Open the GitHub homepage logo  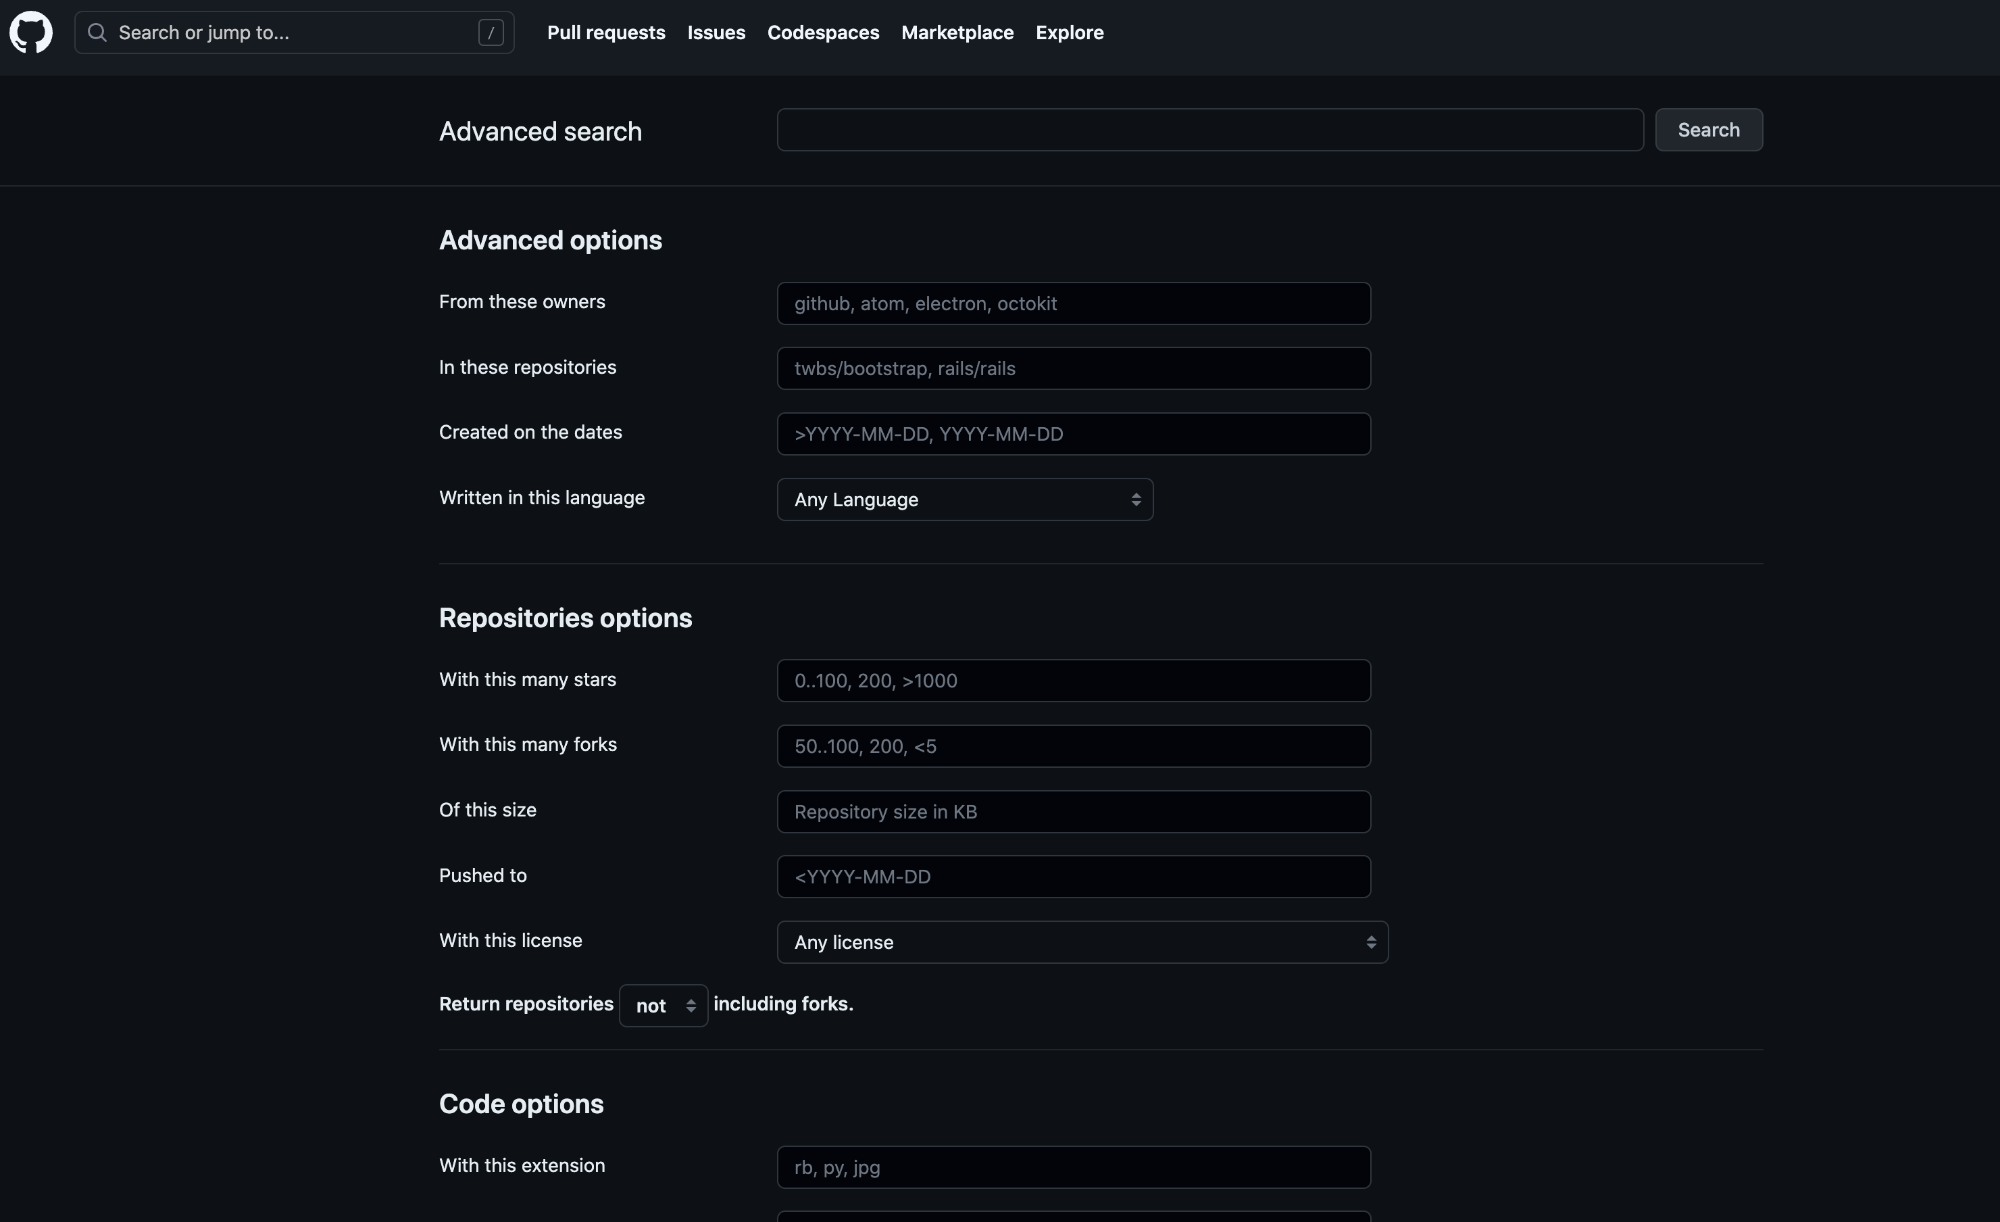point(31,33)
